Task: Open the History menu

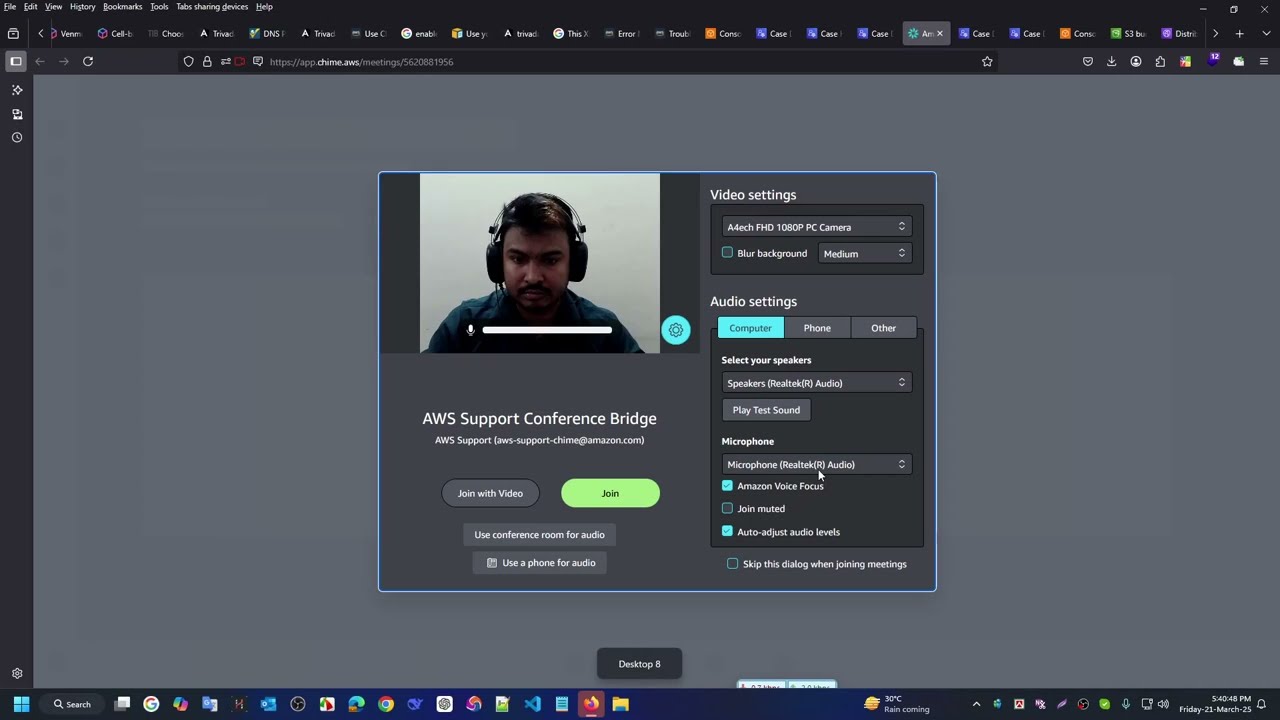Action: coord(82,7)
